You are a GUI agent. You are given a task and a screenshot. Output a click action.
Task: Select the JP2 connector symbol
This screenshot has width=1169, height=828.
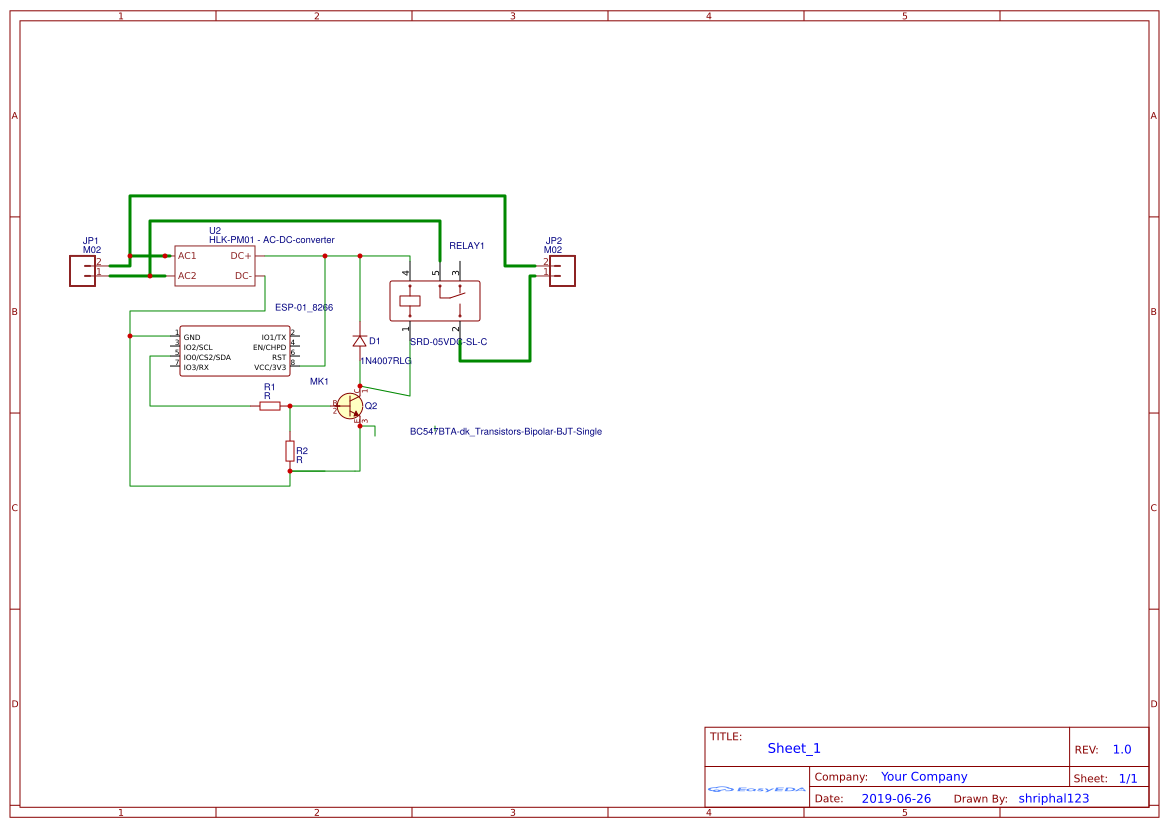[563, 270]
